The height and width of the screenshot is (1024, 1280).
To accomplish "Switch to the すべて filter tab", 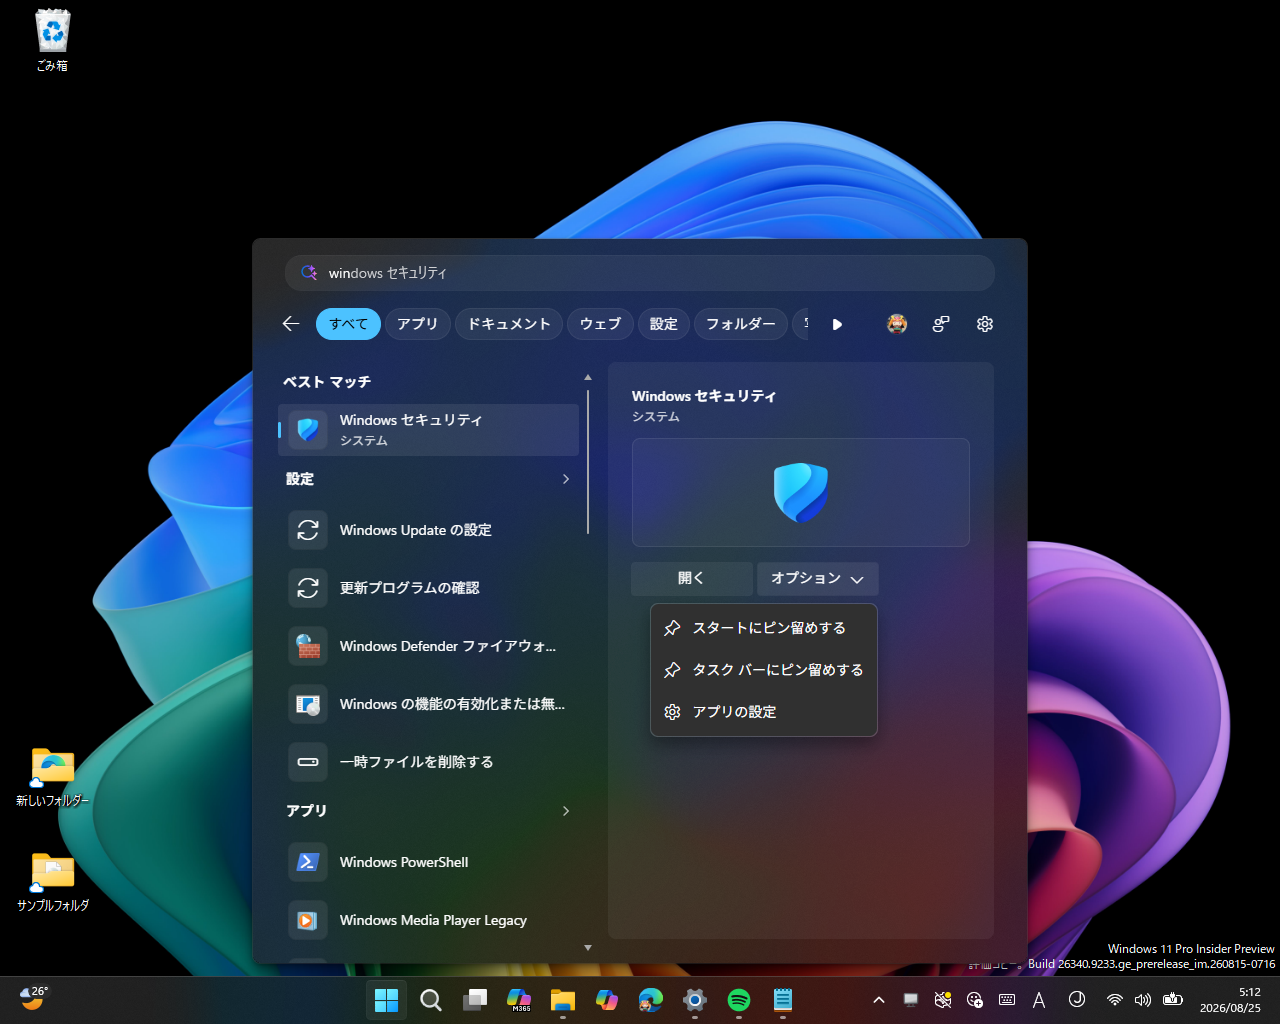I will (348, 324).
